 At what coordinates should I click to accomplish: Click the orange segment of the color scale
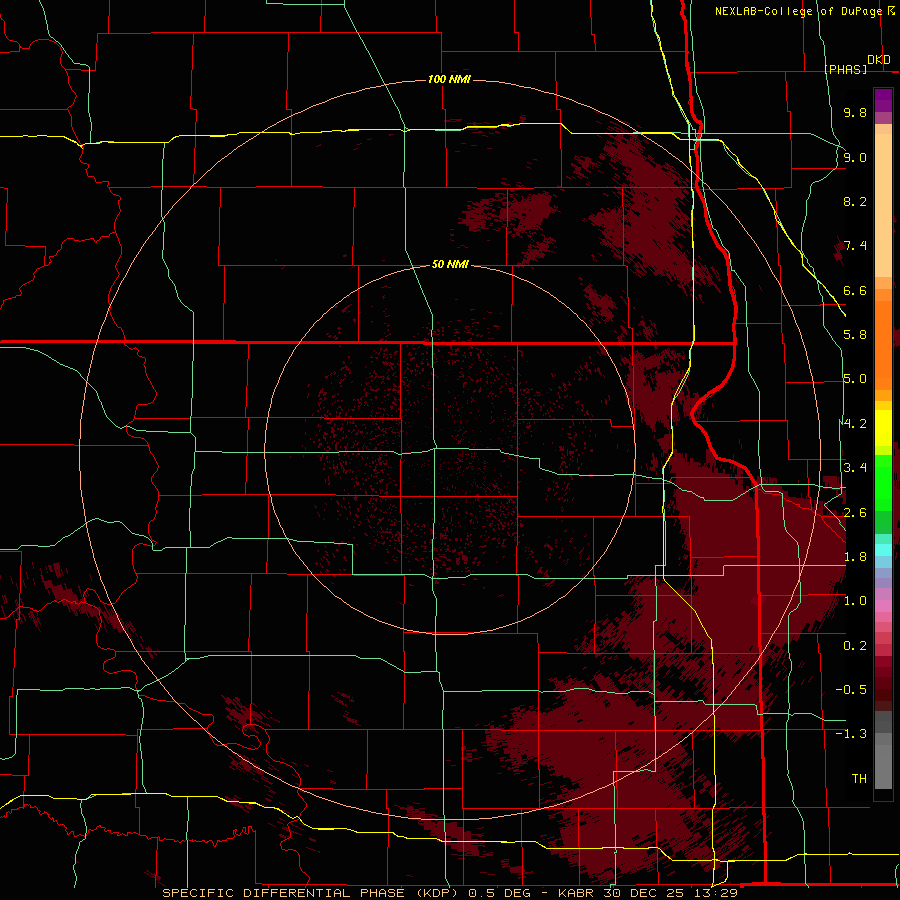[883, 344]
